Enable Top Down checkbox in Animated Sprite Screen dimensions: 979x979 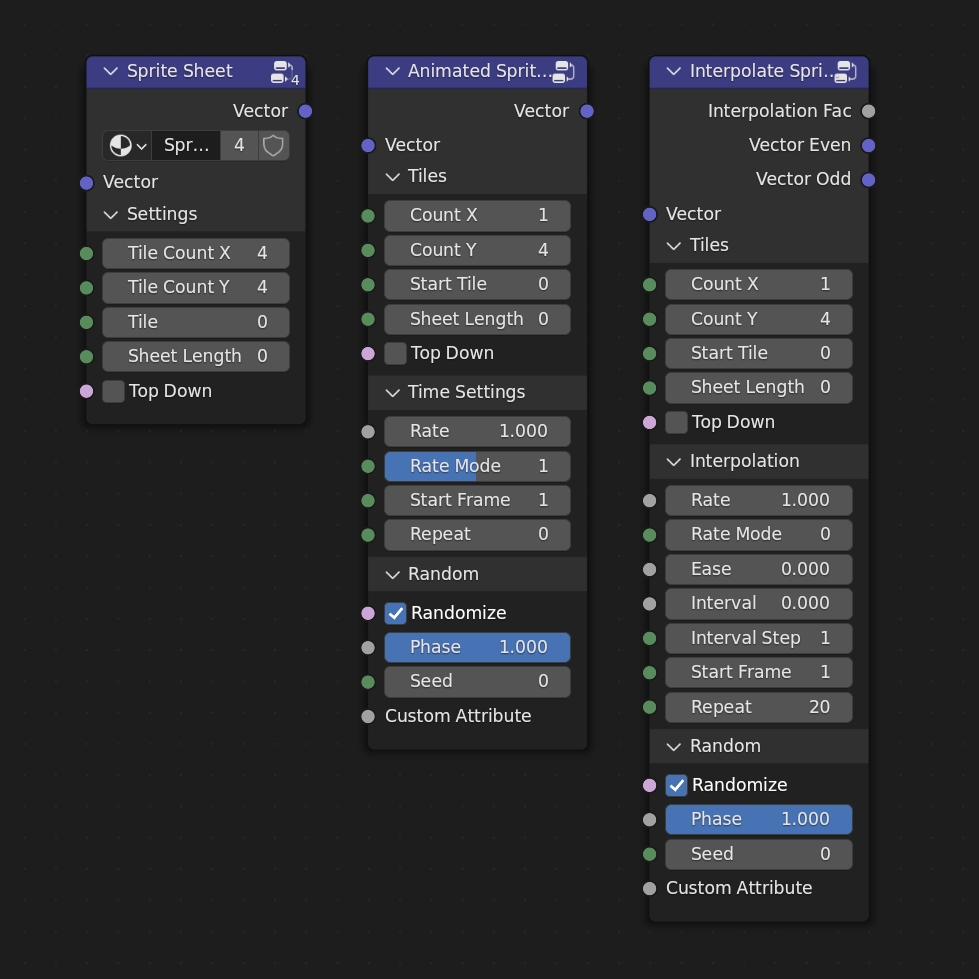pos(395,353)
